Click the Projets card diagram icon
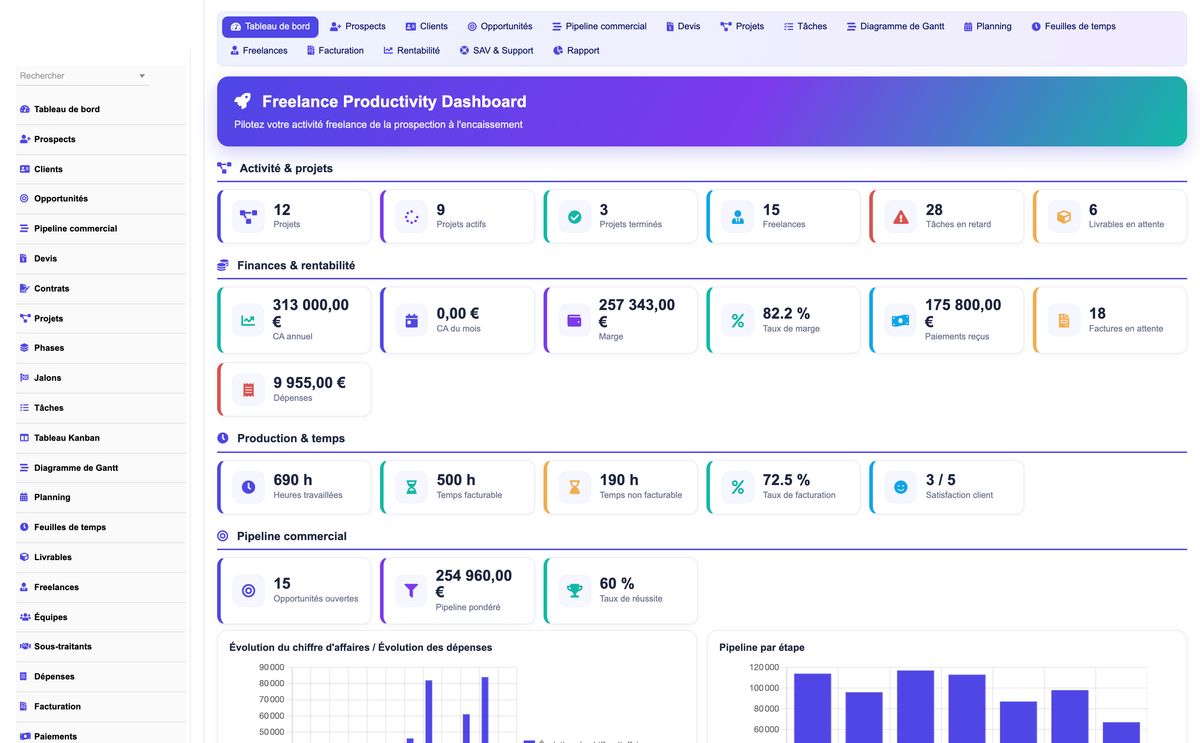1200x743 pixels. (248, 216)
